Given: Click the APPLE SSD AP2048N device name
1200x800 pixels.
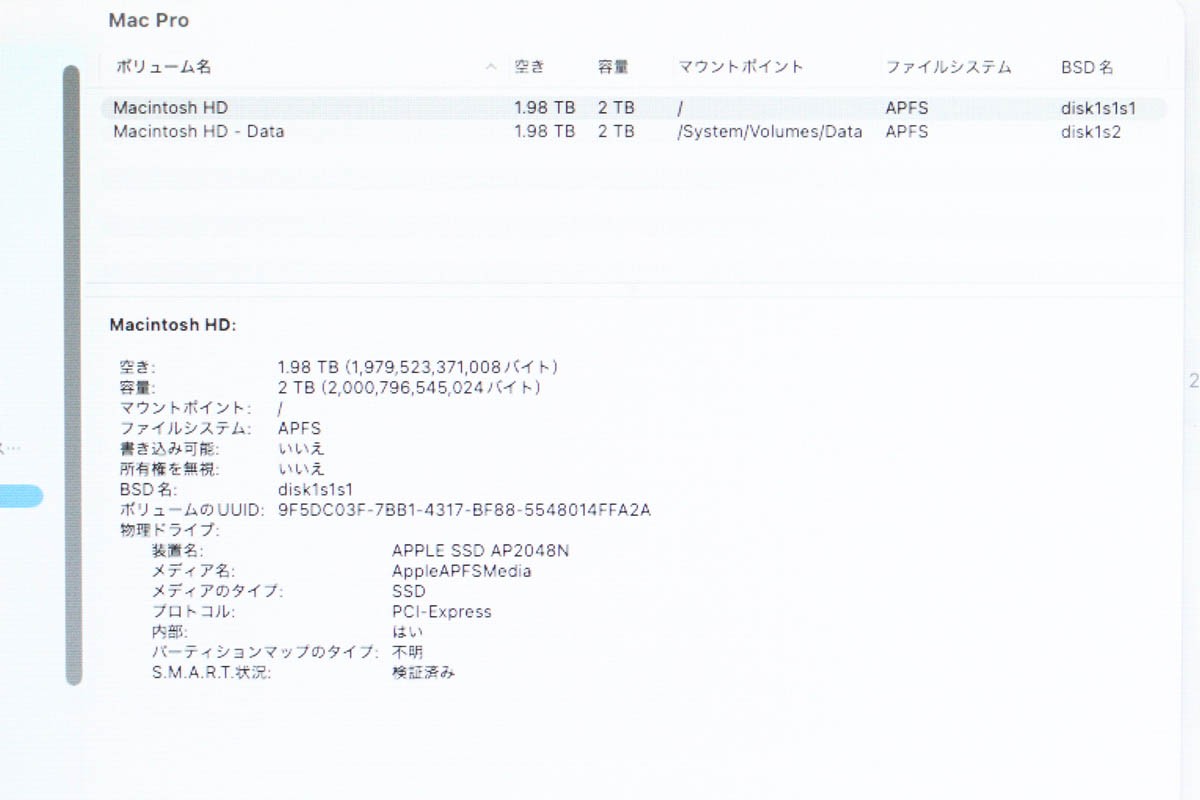Looking at the screenshot, I should [481, 551].
